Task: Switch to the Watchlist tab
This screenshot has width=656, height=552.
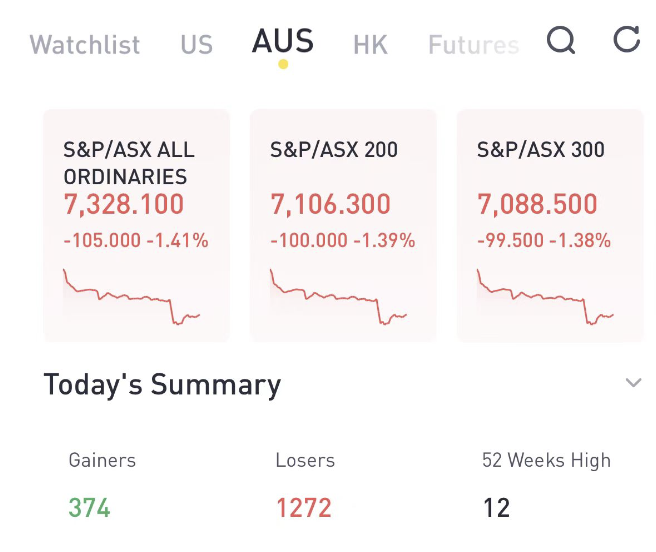Action: pos(85,45)
